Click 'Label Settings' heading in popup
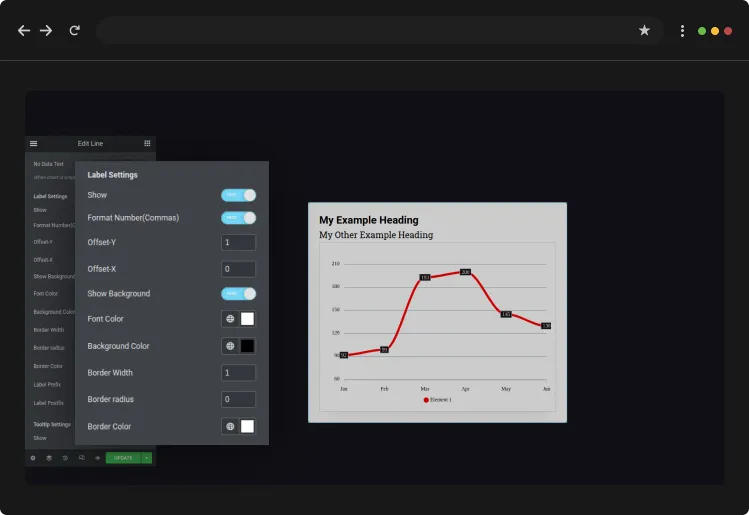Image resolution: width=749 pixels, height=515 pixels. pos(112,175)
